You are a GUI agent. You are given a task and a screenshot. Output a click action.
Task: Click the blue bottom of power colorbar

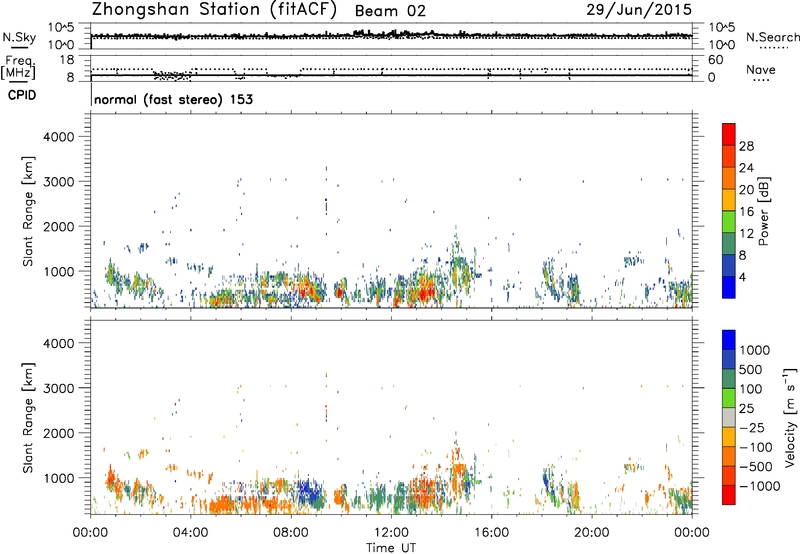pyautogui.click(x=729, y=287)
